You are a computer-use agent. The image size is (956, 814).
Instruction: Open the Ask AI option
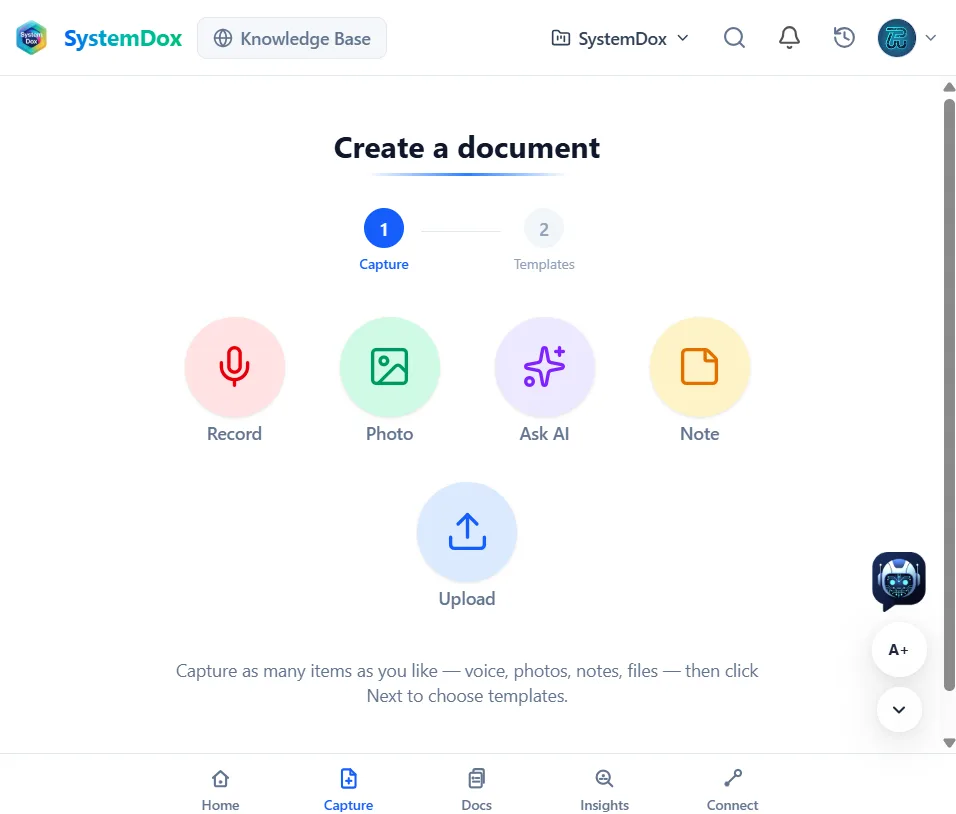(x=544, y=367)
